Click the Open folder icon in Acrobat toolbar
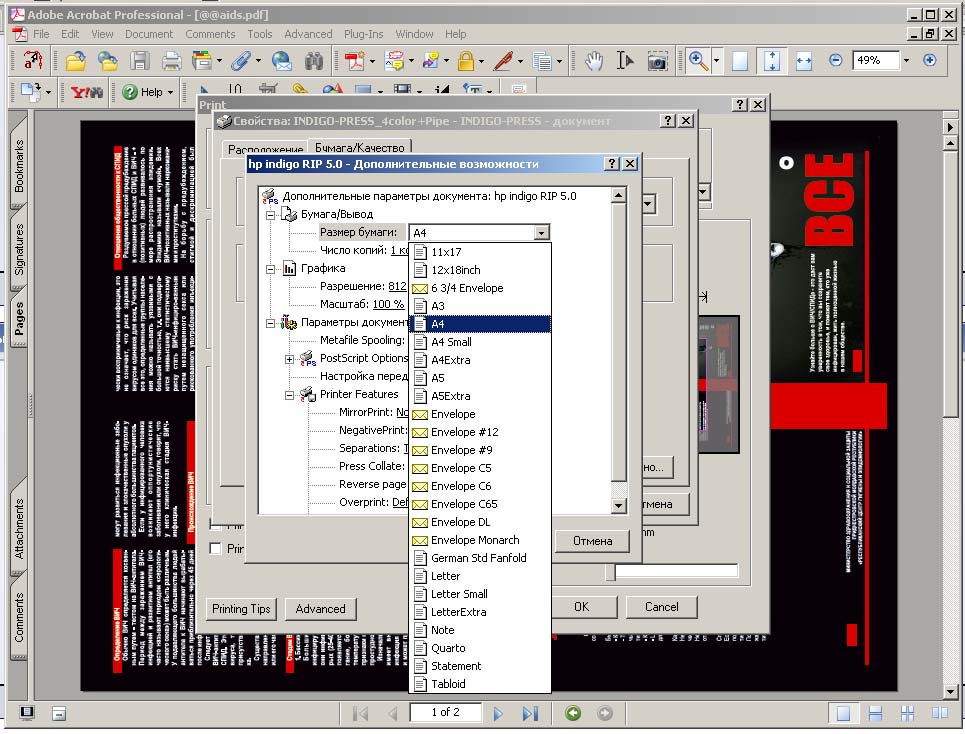Viewport: 965px width, 734px height. (76, 60)
